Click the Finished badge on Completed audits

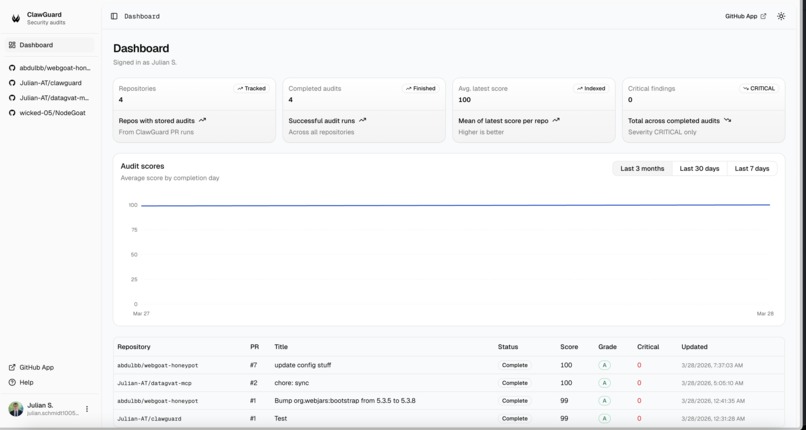(x=420, y=88)
